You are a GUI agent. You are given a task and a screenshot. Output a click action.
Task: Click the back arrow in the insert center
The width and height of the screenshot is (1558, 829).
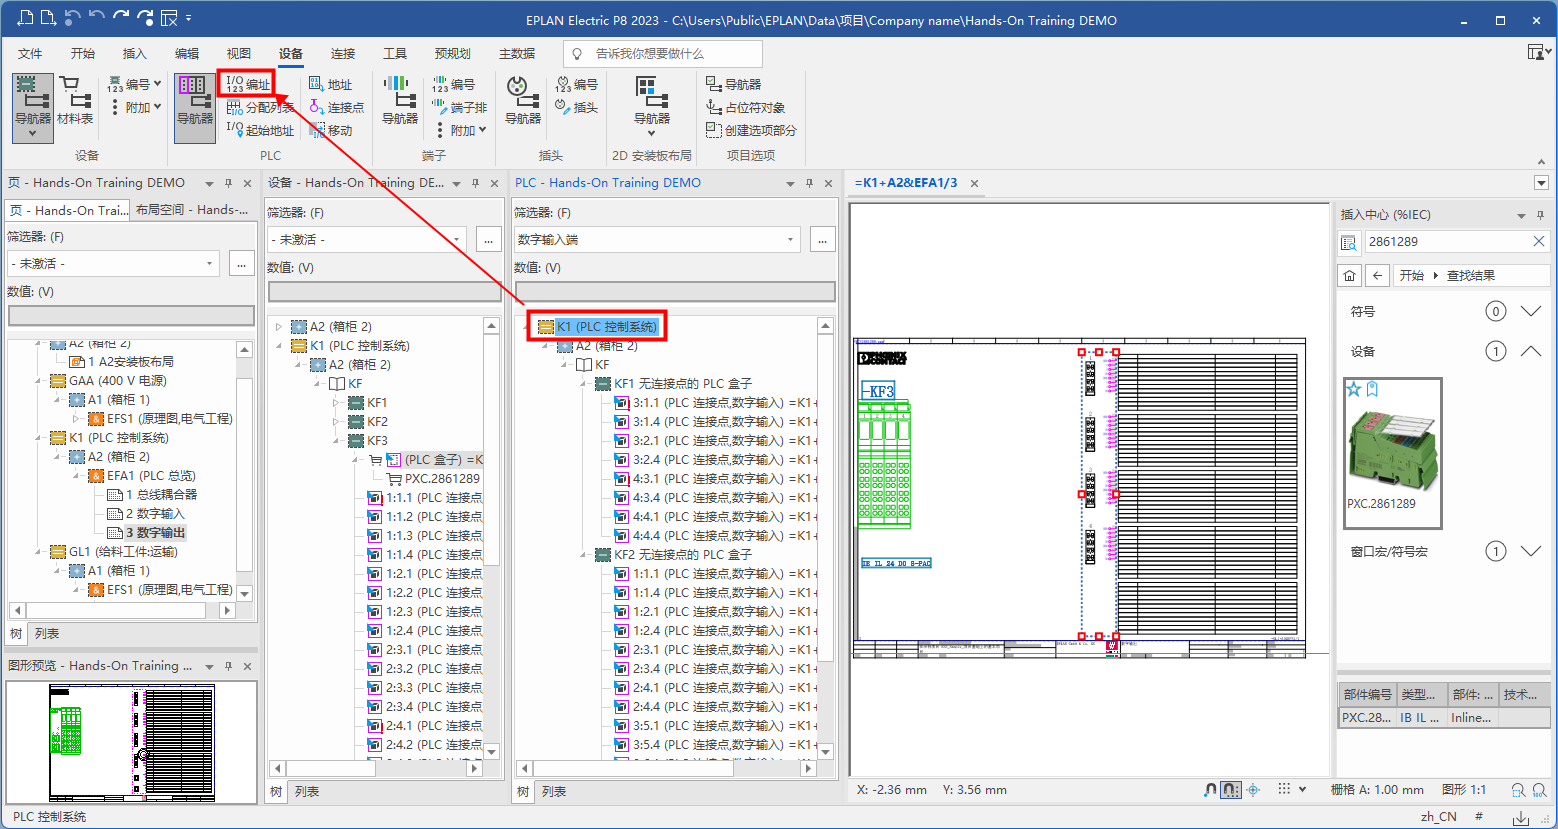click(x=1378, y=275)
